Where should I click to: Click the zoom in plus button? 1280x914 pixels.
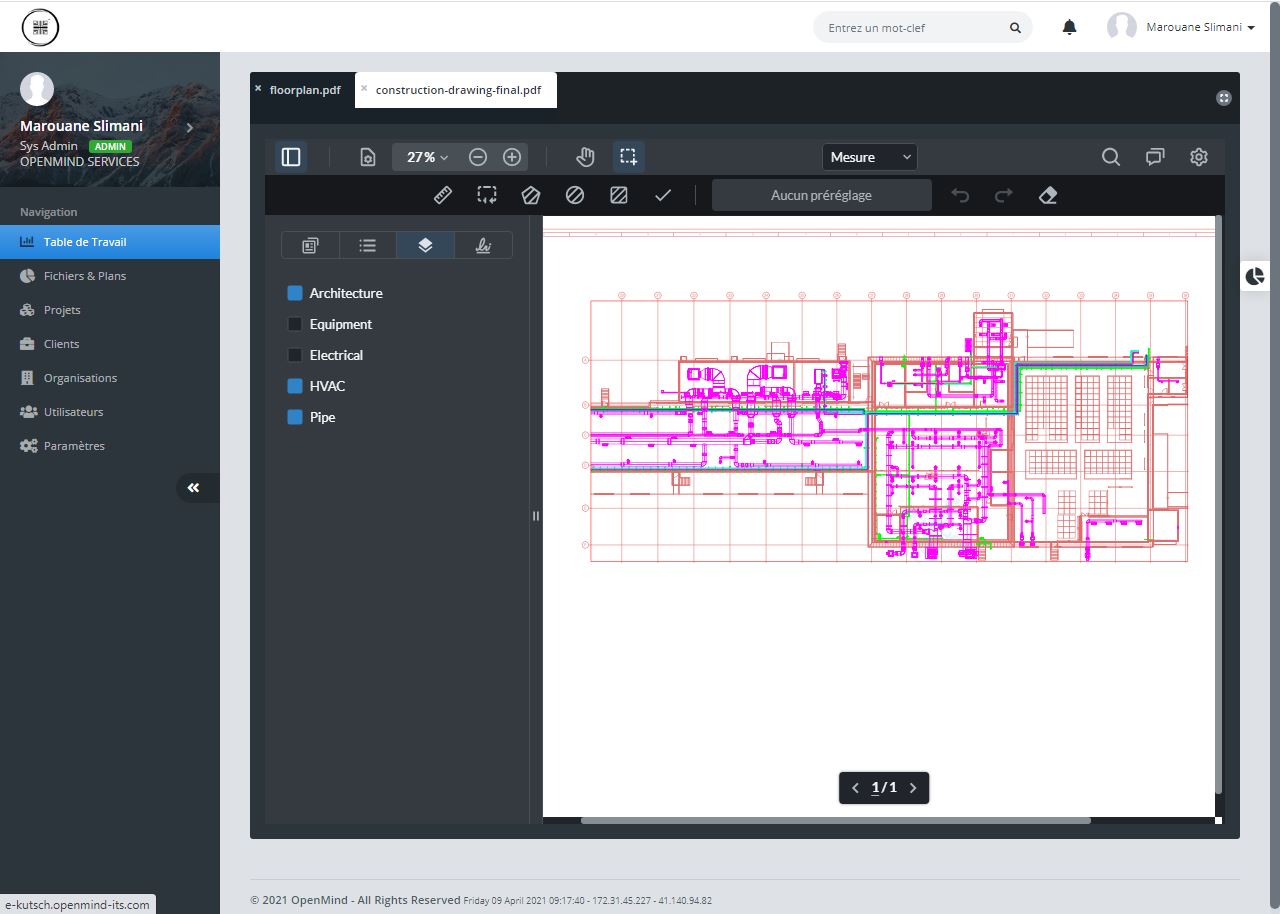[x=512, y=157]
